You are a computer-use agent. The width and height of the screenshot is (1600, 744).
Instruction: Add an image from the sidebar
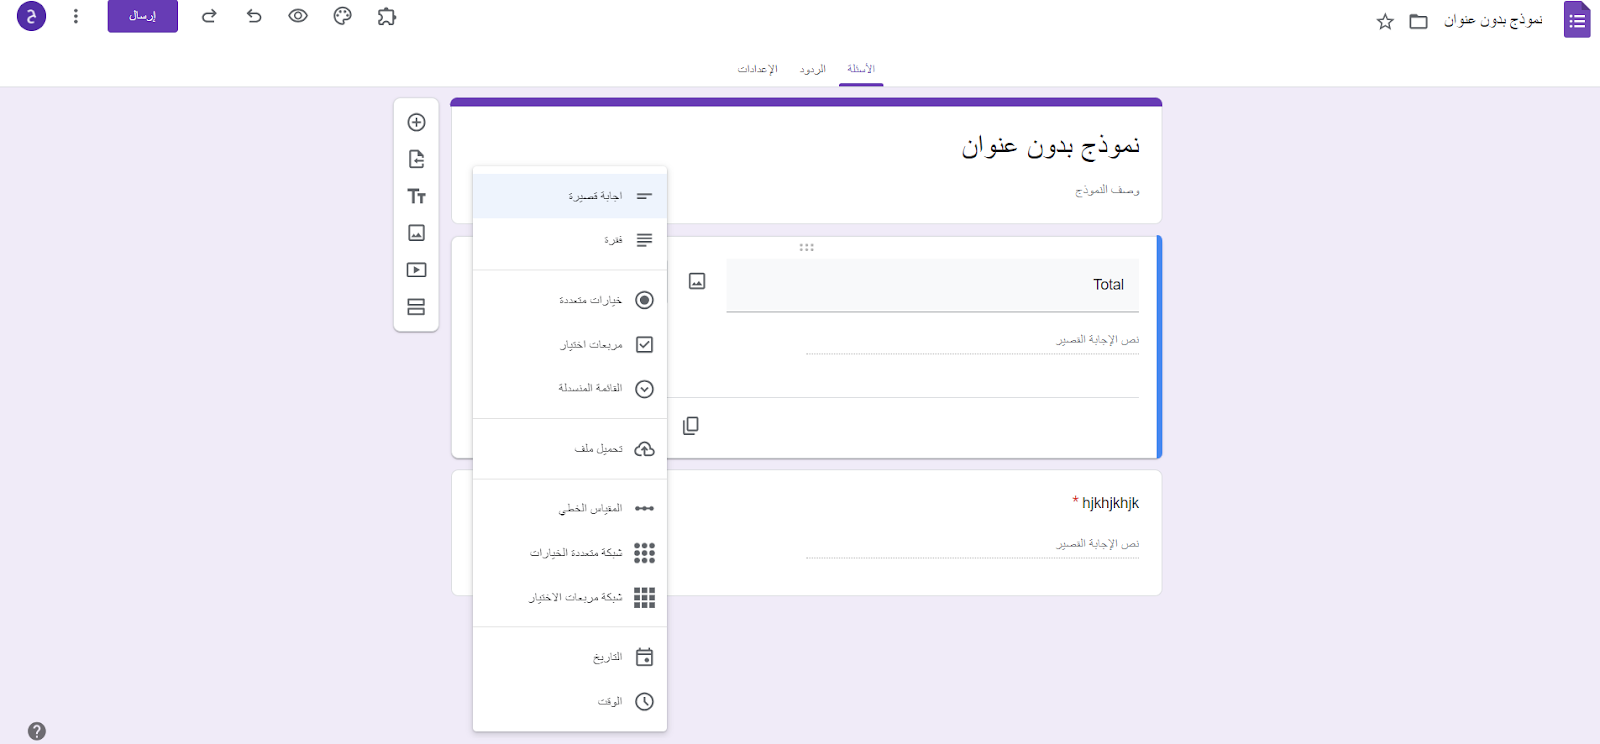(x=417, y=233)
